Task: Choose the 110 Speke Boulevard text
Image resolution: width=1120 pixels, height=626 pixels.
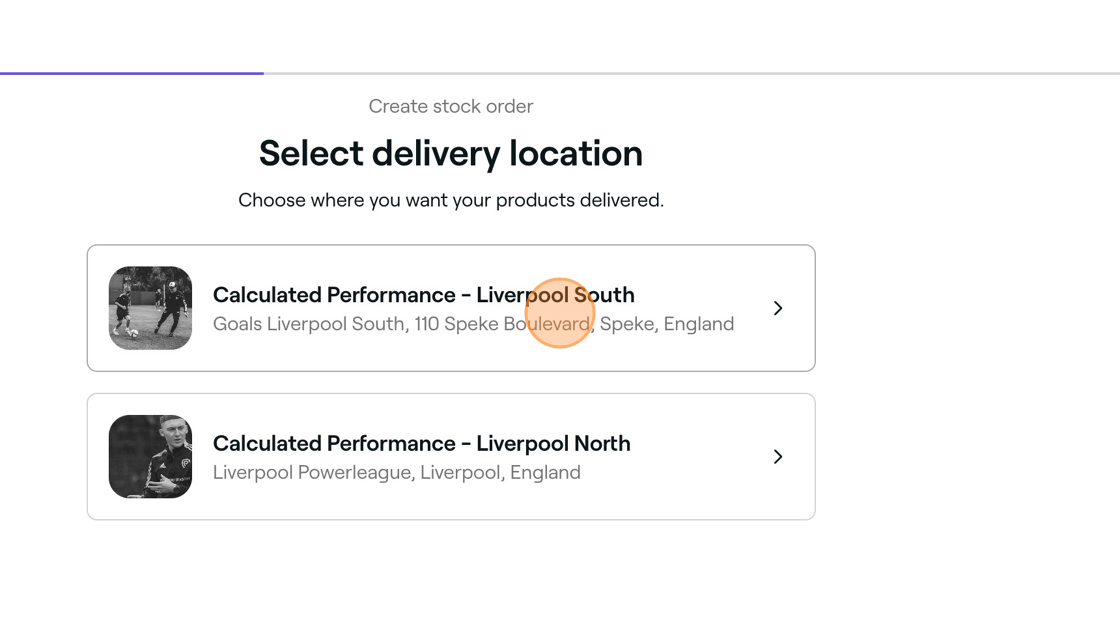Action: pyautogui.click(x=502, y=324)
